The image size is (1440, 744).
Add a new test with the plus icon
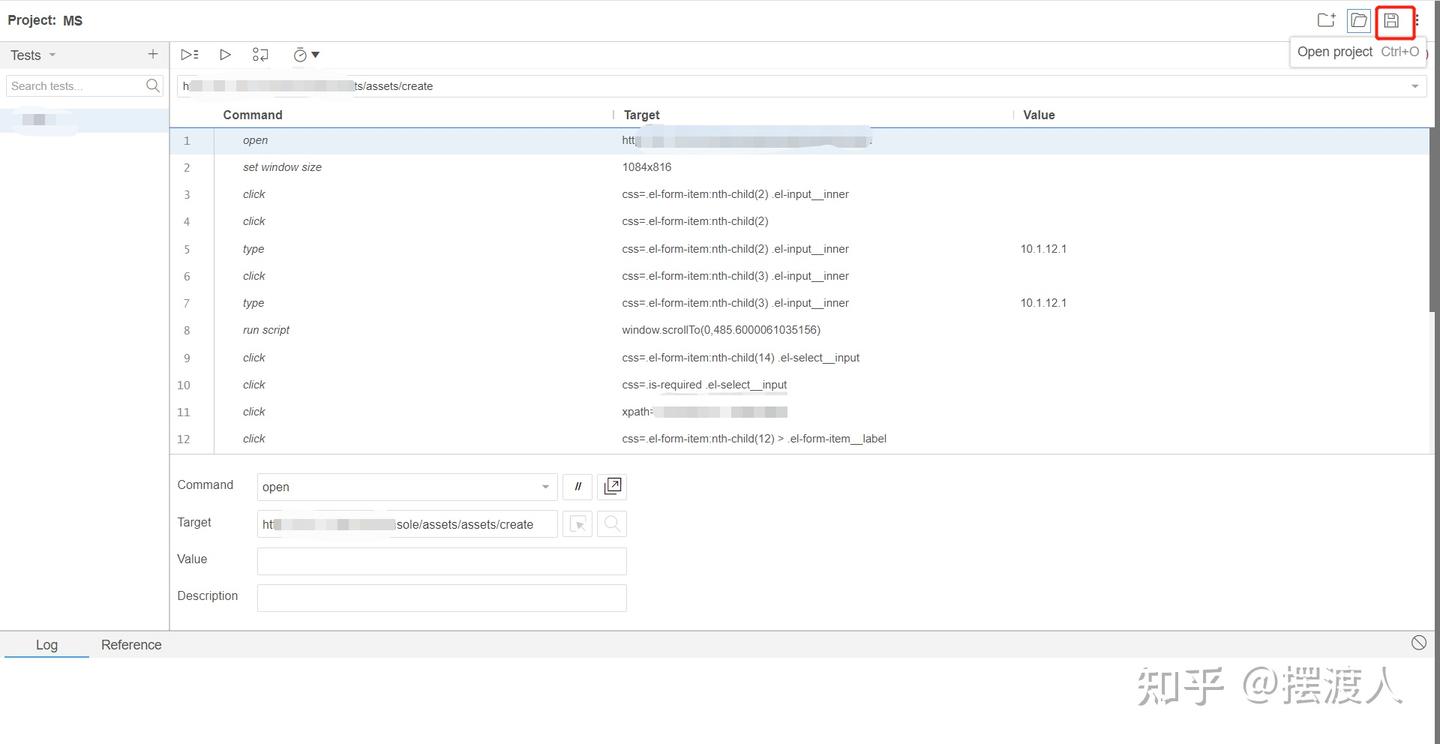pos(153,55)
